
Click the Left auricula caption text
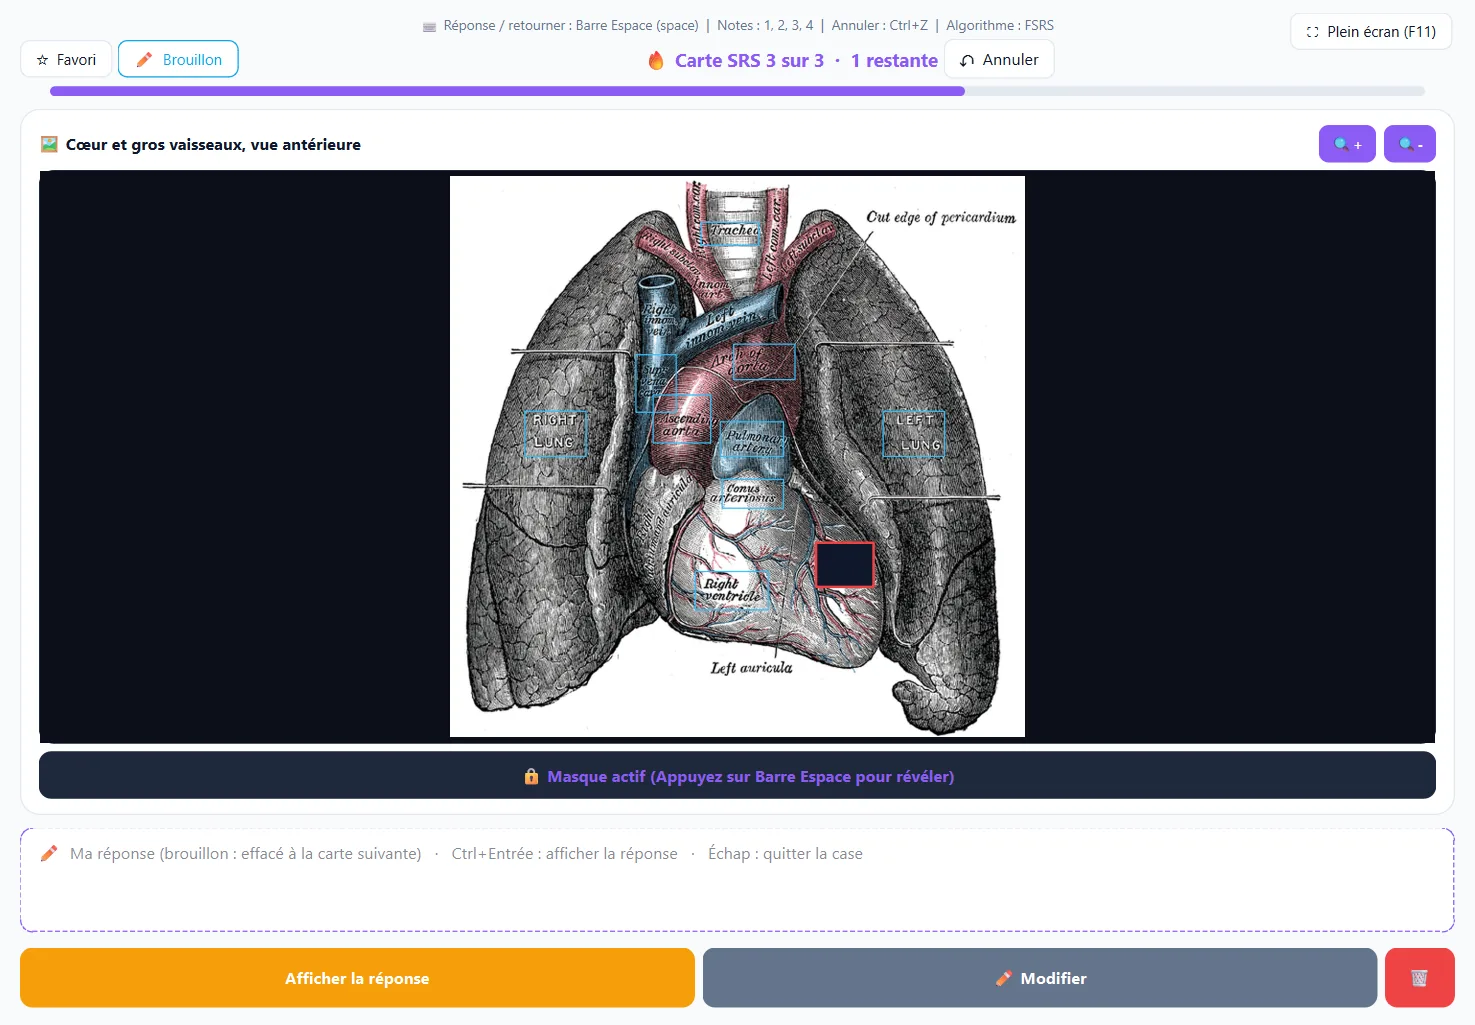(752, 668)
